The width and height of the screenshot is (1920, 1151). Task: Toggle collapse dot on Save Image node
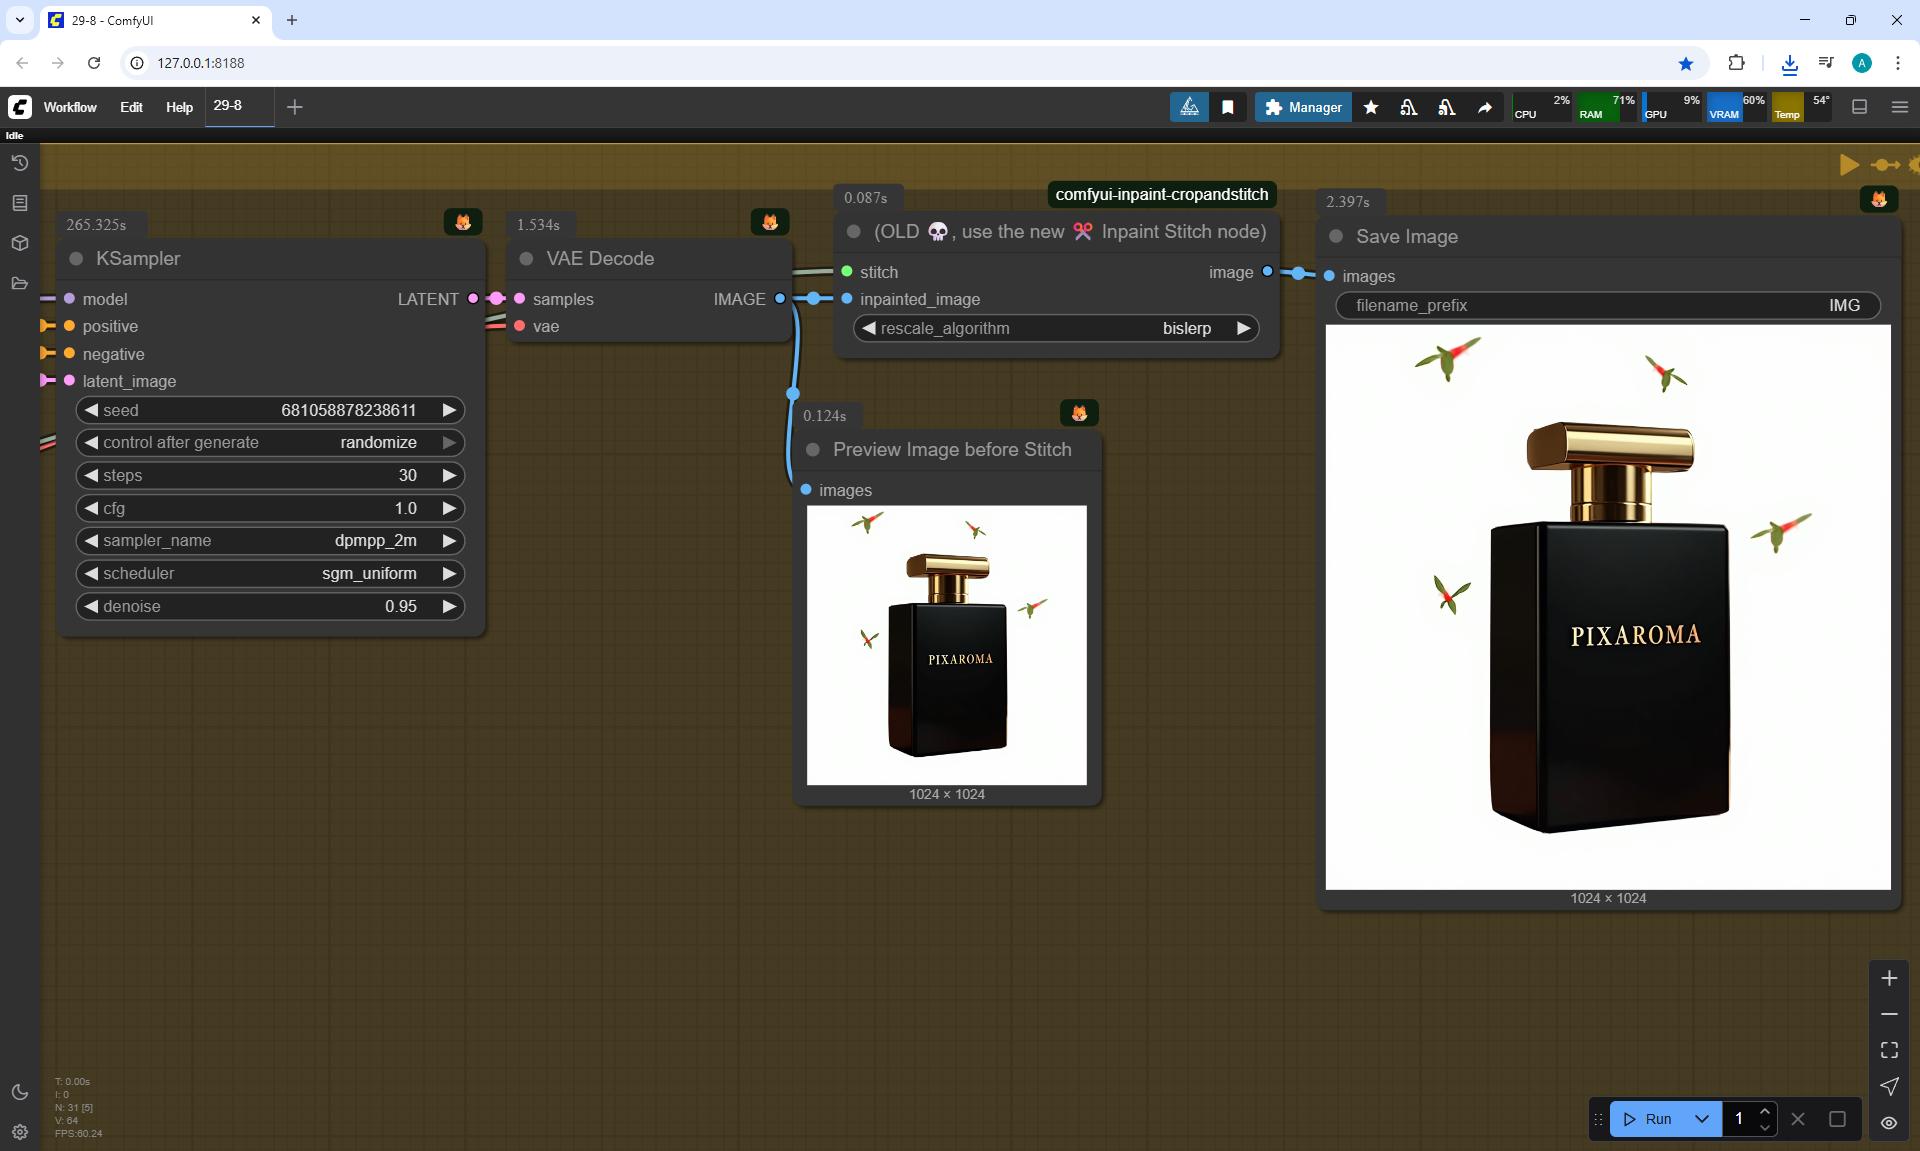click(x=1336, y=237)
